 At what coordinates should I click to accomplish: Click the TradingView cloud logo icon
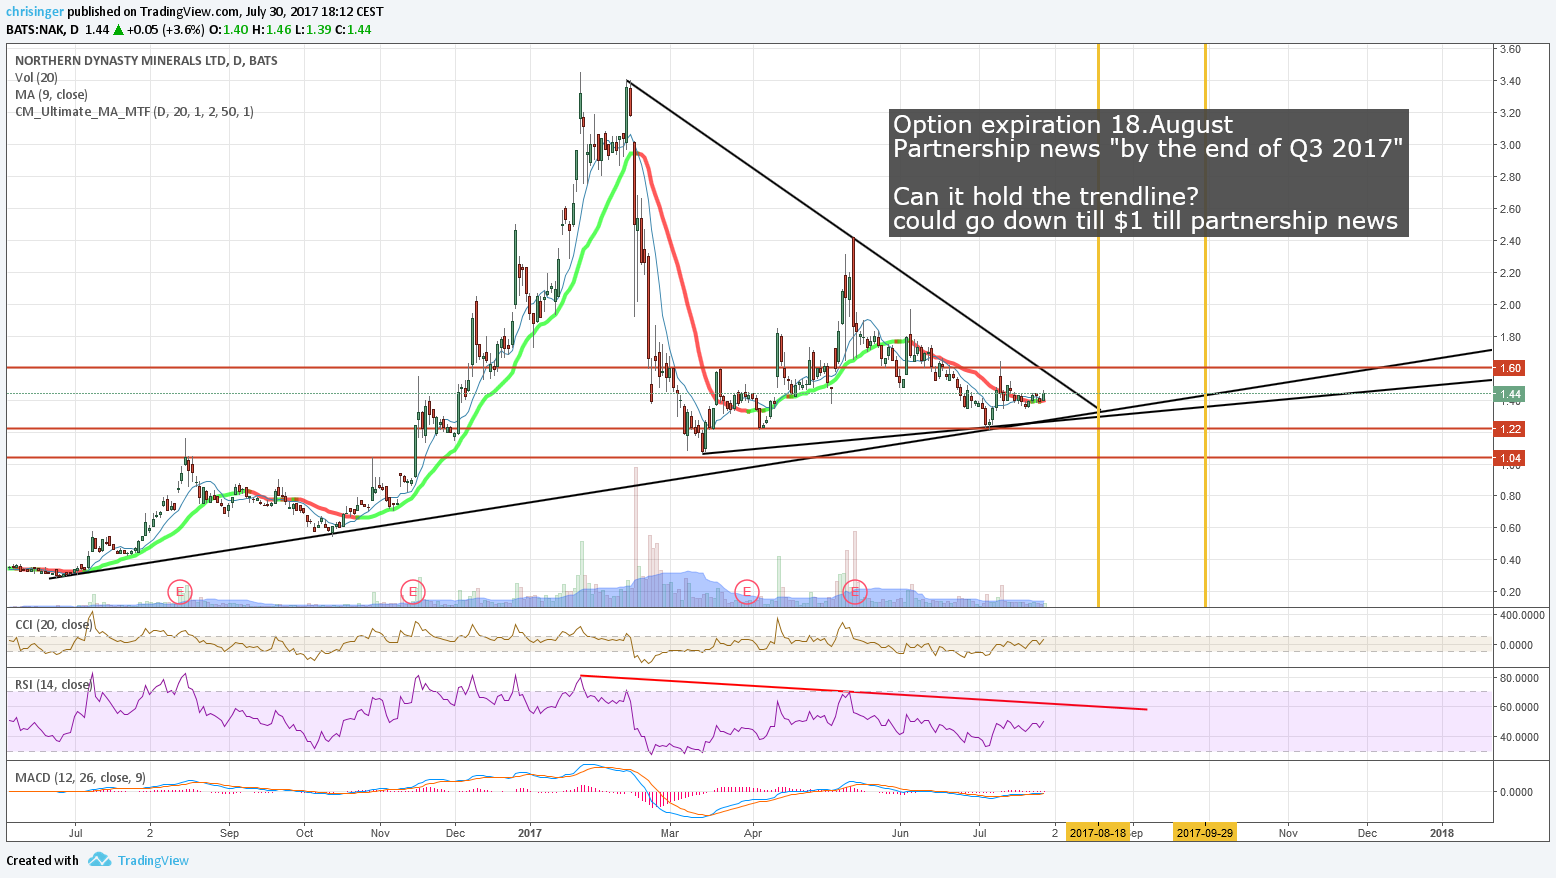pos(98,860)
